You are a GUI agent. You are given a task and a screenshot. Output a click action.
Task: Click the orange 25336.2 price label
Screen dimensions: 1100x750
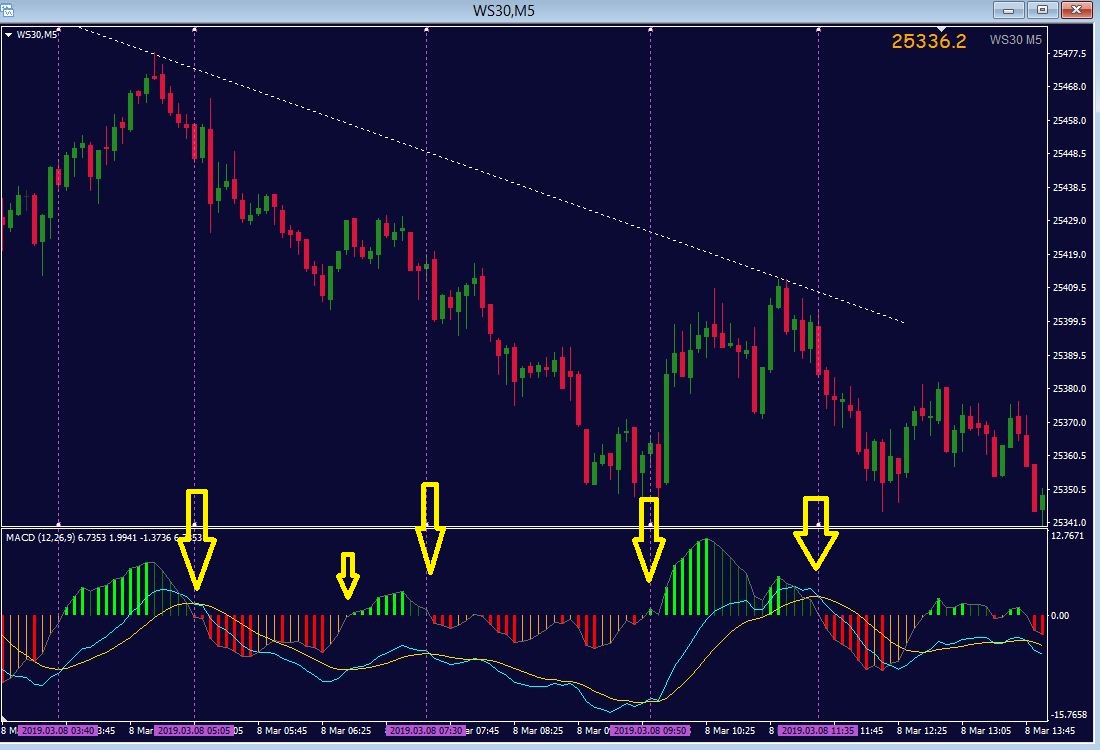coord(929,41)
